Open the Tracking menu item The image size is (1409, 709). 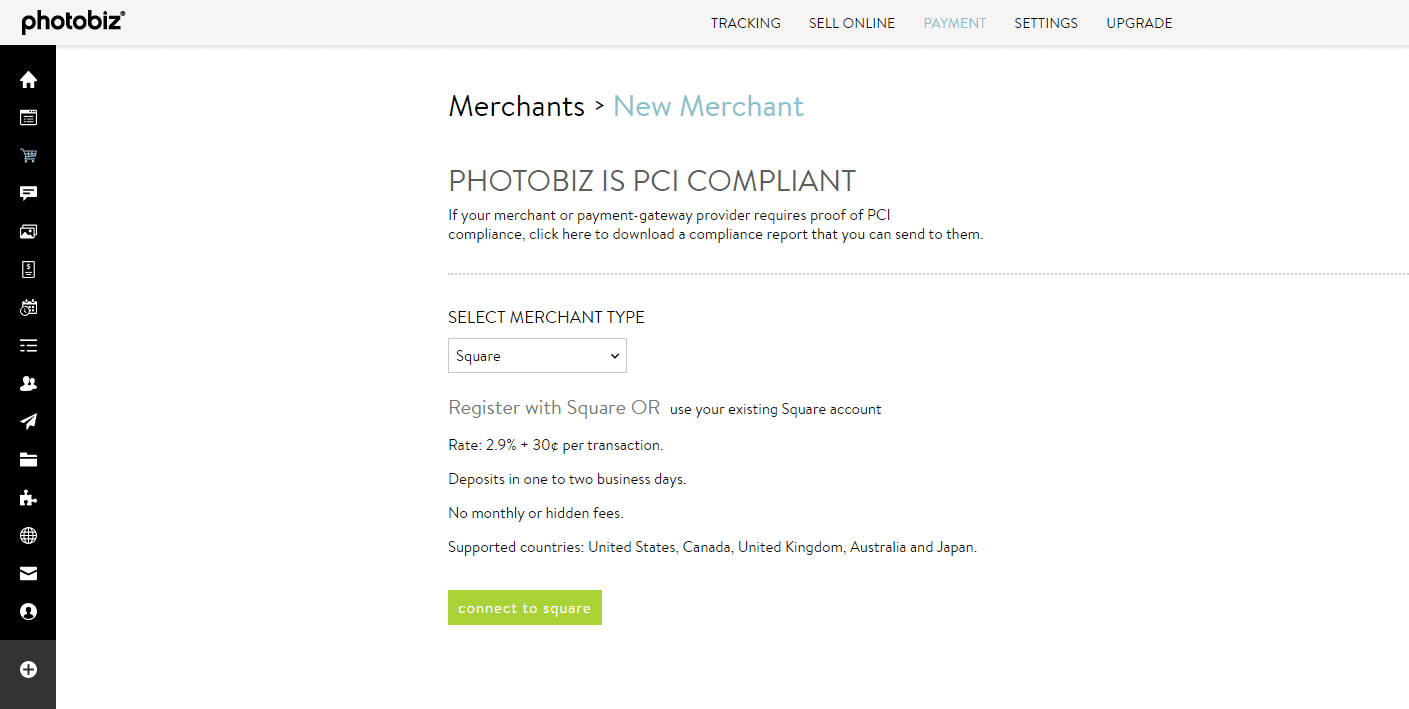pos(745,23)
